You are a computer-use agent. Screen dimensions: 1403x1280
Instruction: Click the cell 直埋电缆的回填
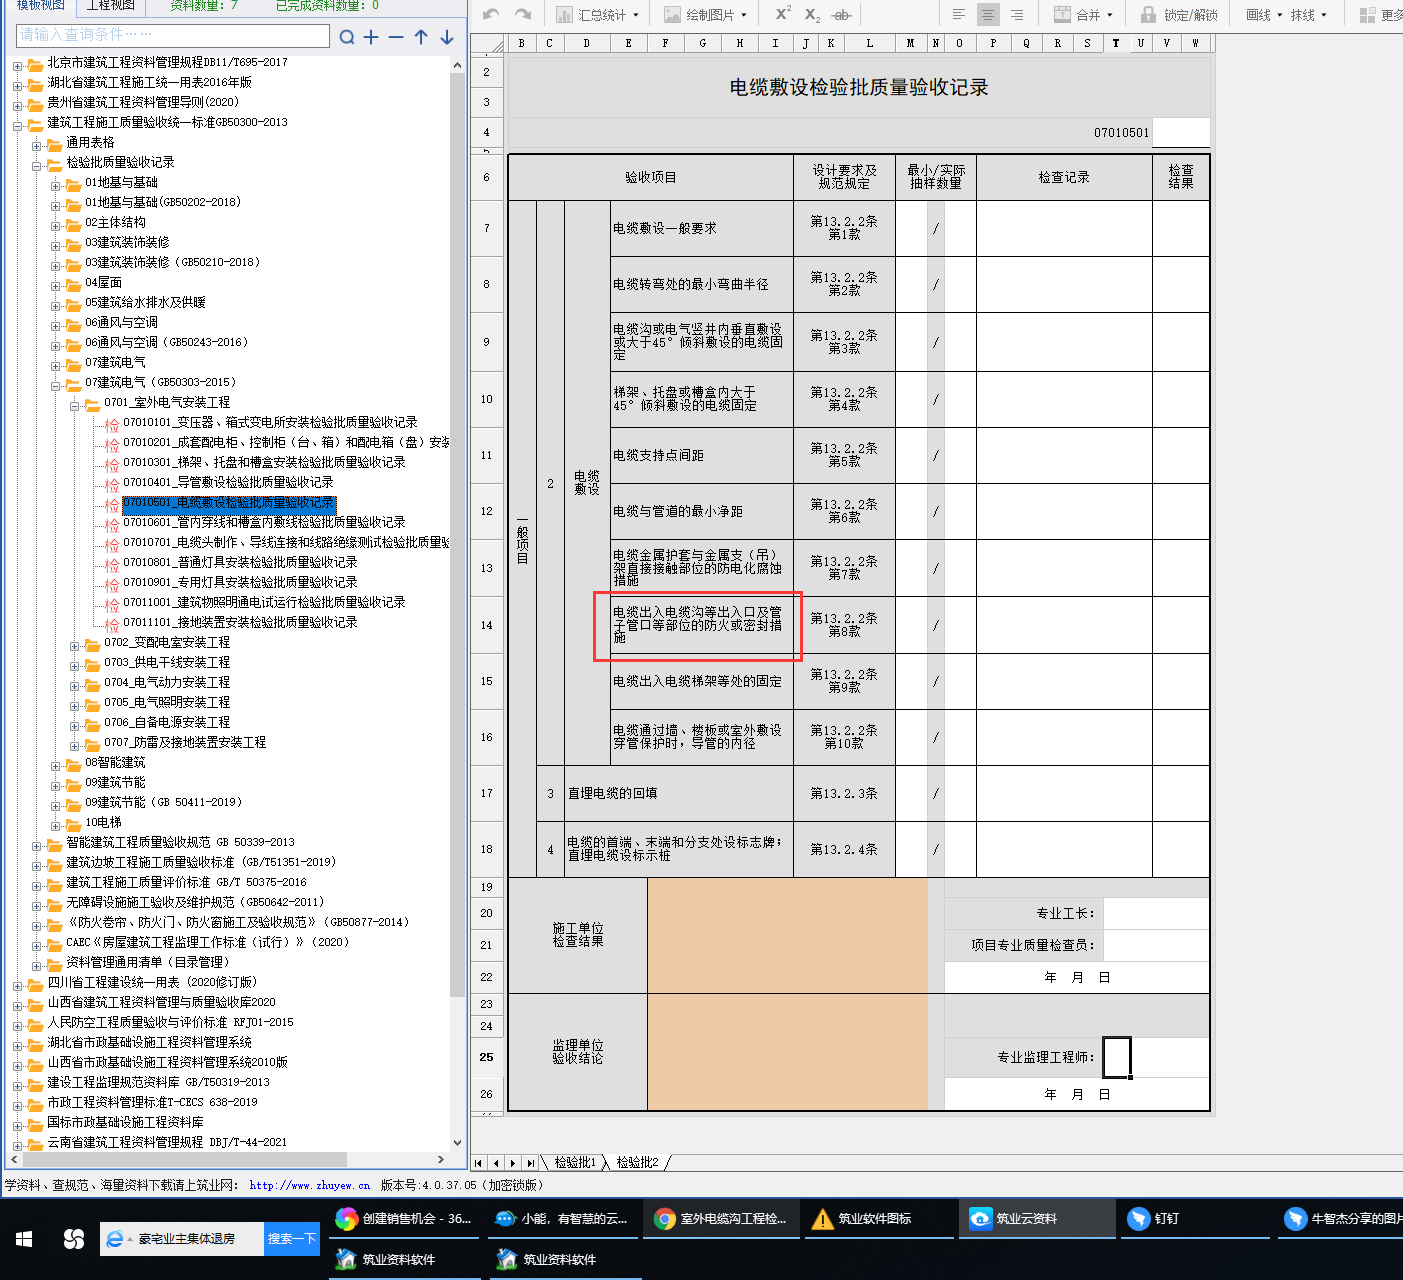[679, 793]
